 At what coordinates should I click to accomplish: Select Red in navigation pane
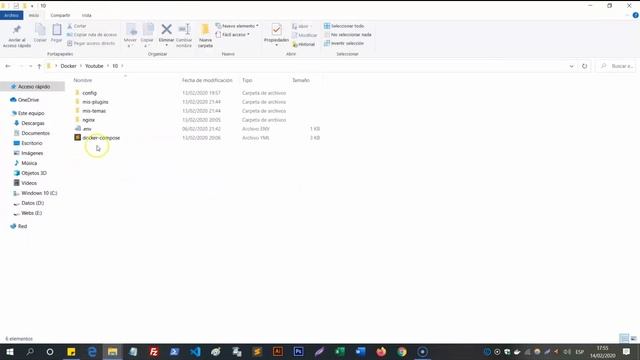coord(22,226)
